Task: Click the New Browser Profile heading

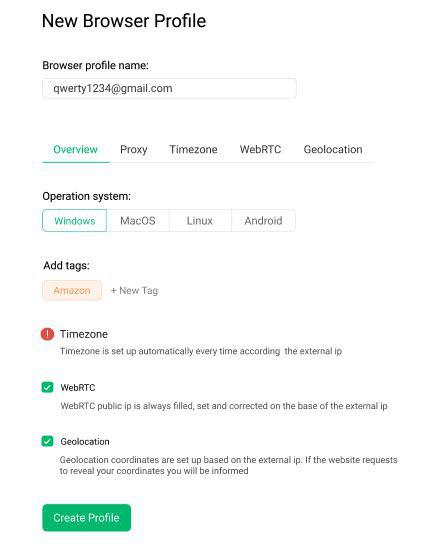Action: click(x=124, y=21)
